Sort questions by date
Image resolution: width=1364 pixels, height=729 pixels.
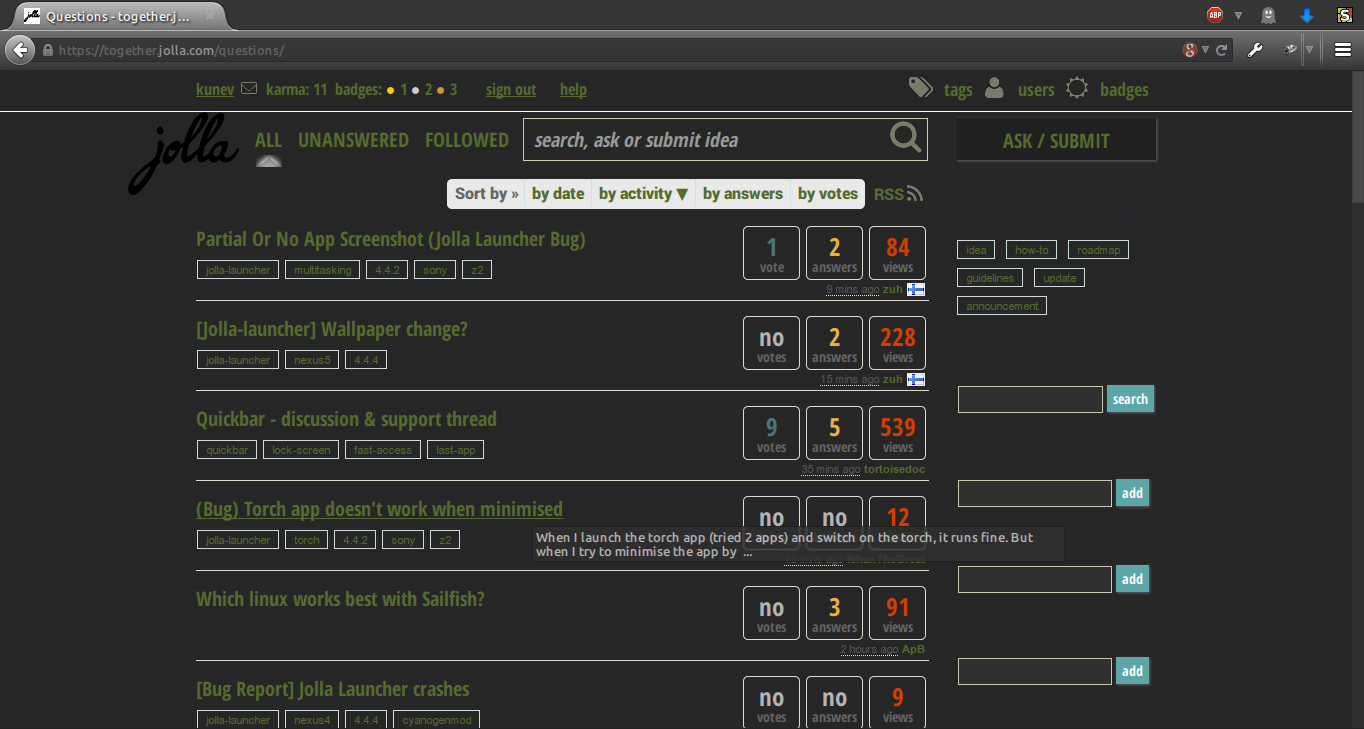[558, 194]
